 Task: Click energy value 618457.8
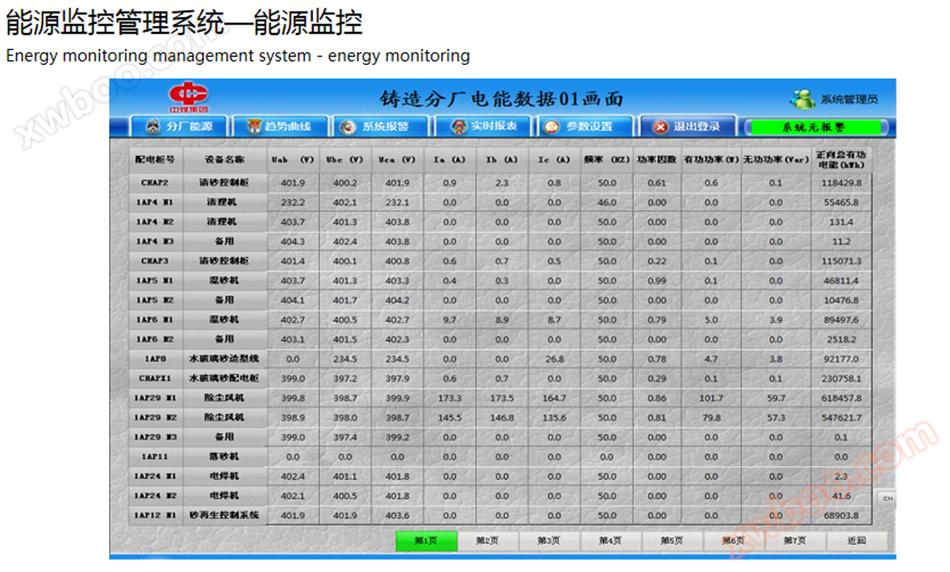pos(841,398)
